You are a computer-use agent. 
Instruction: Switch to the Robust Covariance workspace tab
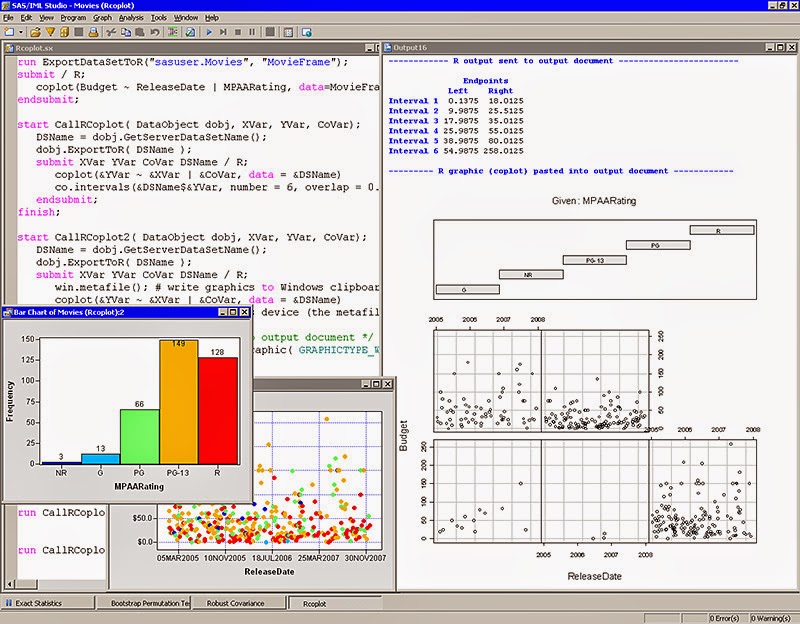click(238, 603)
